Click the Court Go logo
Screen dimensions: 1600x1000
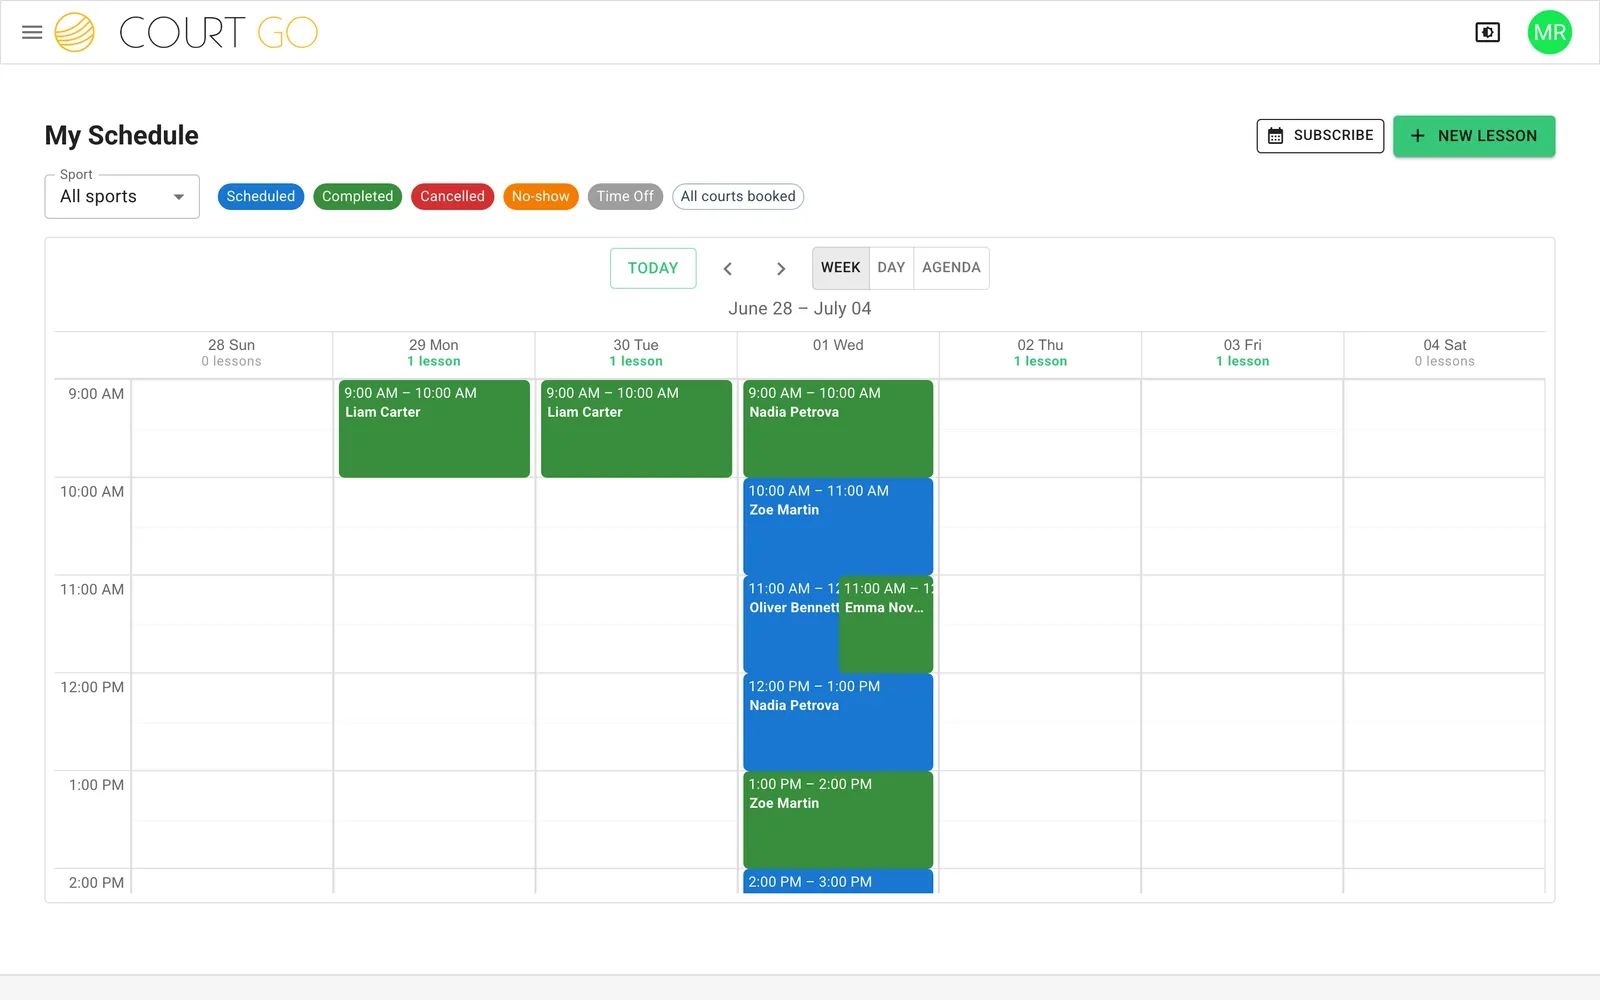[x=186, y=32]
